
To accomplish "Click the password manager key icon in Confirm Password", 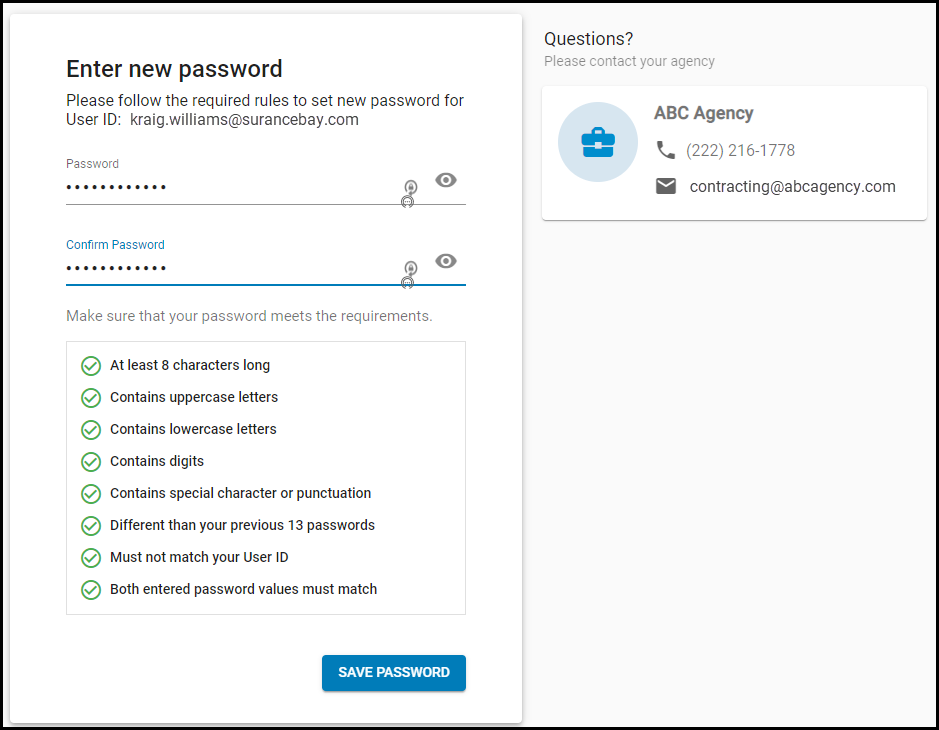I will point(410,274).
